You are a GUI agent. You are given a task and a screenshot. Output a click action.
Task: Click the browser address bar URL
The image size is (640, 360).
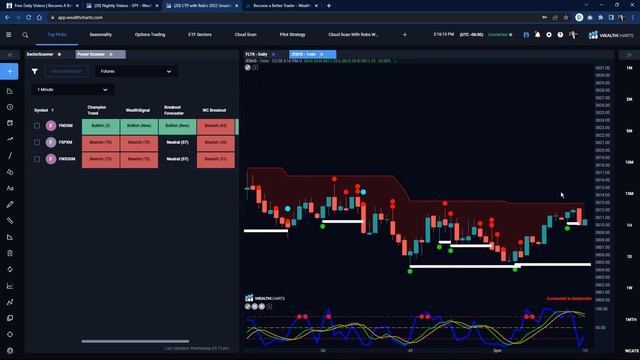coord(80,18)
